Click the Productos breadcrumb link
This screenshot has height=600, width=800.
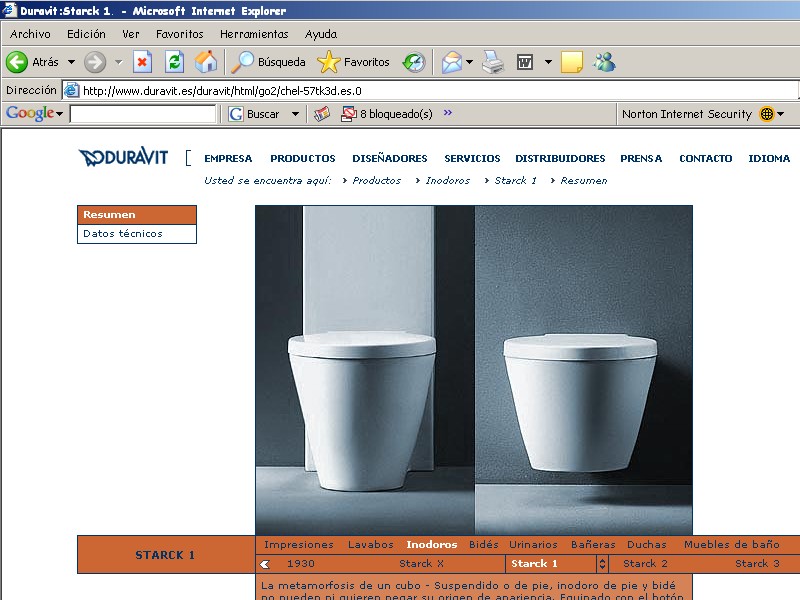pyautogui.click(x=377, y=181)
